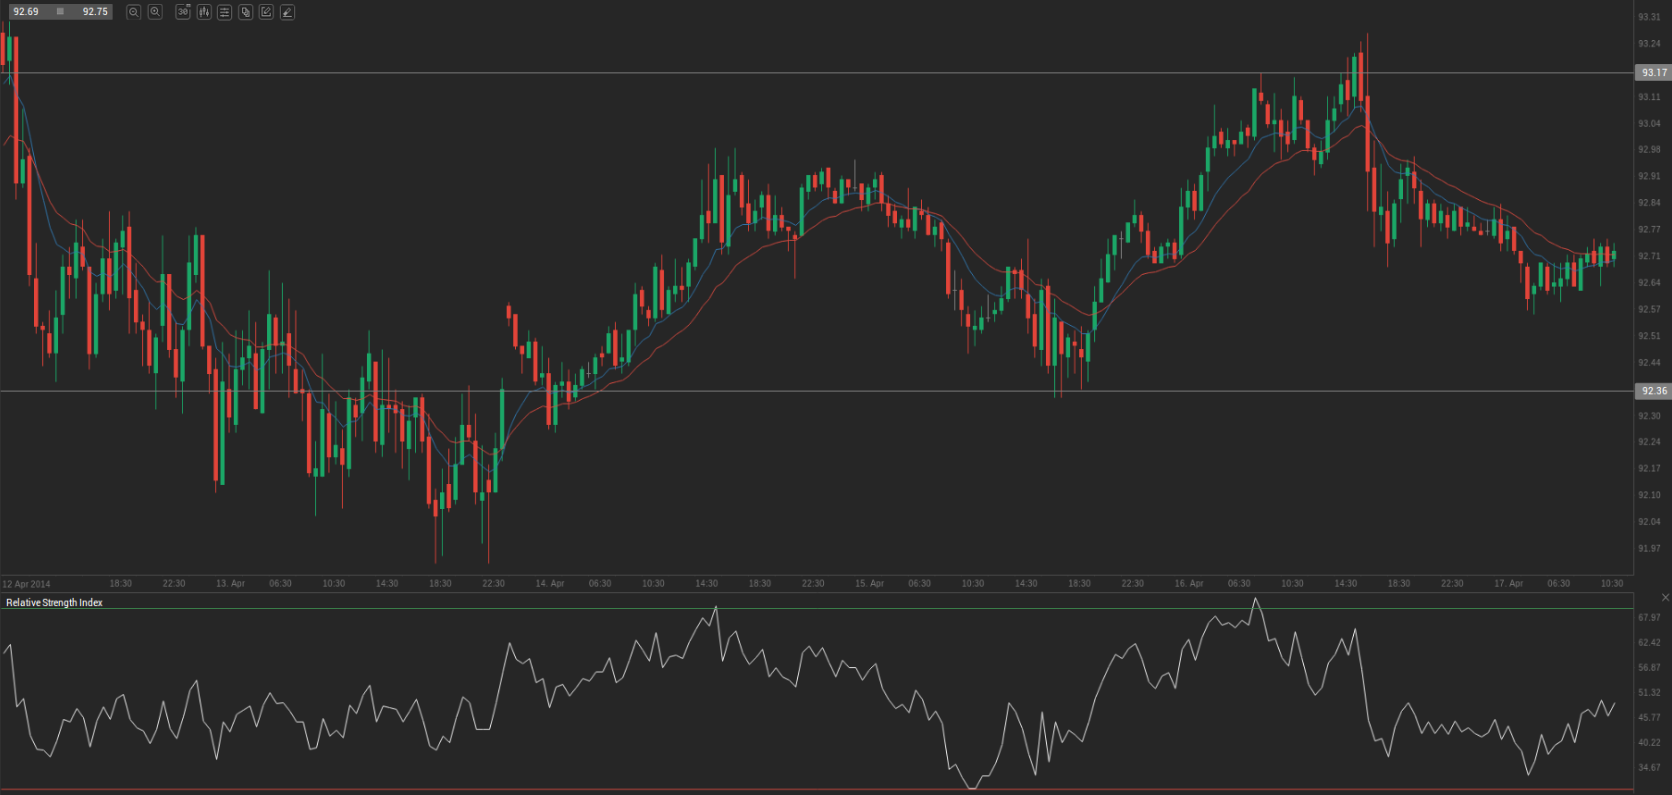Select the edit drawing pencil icon
The image size is (1672, 795).
point(266,12)
